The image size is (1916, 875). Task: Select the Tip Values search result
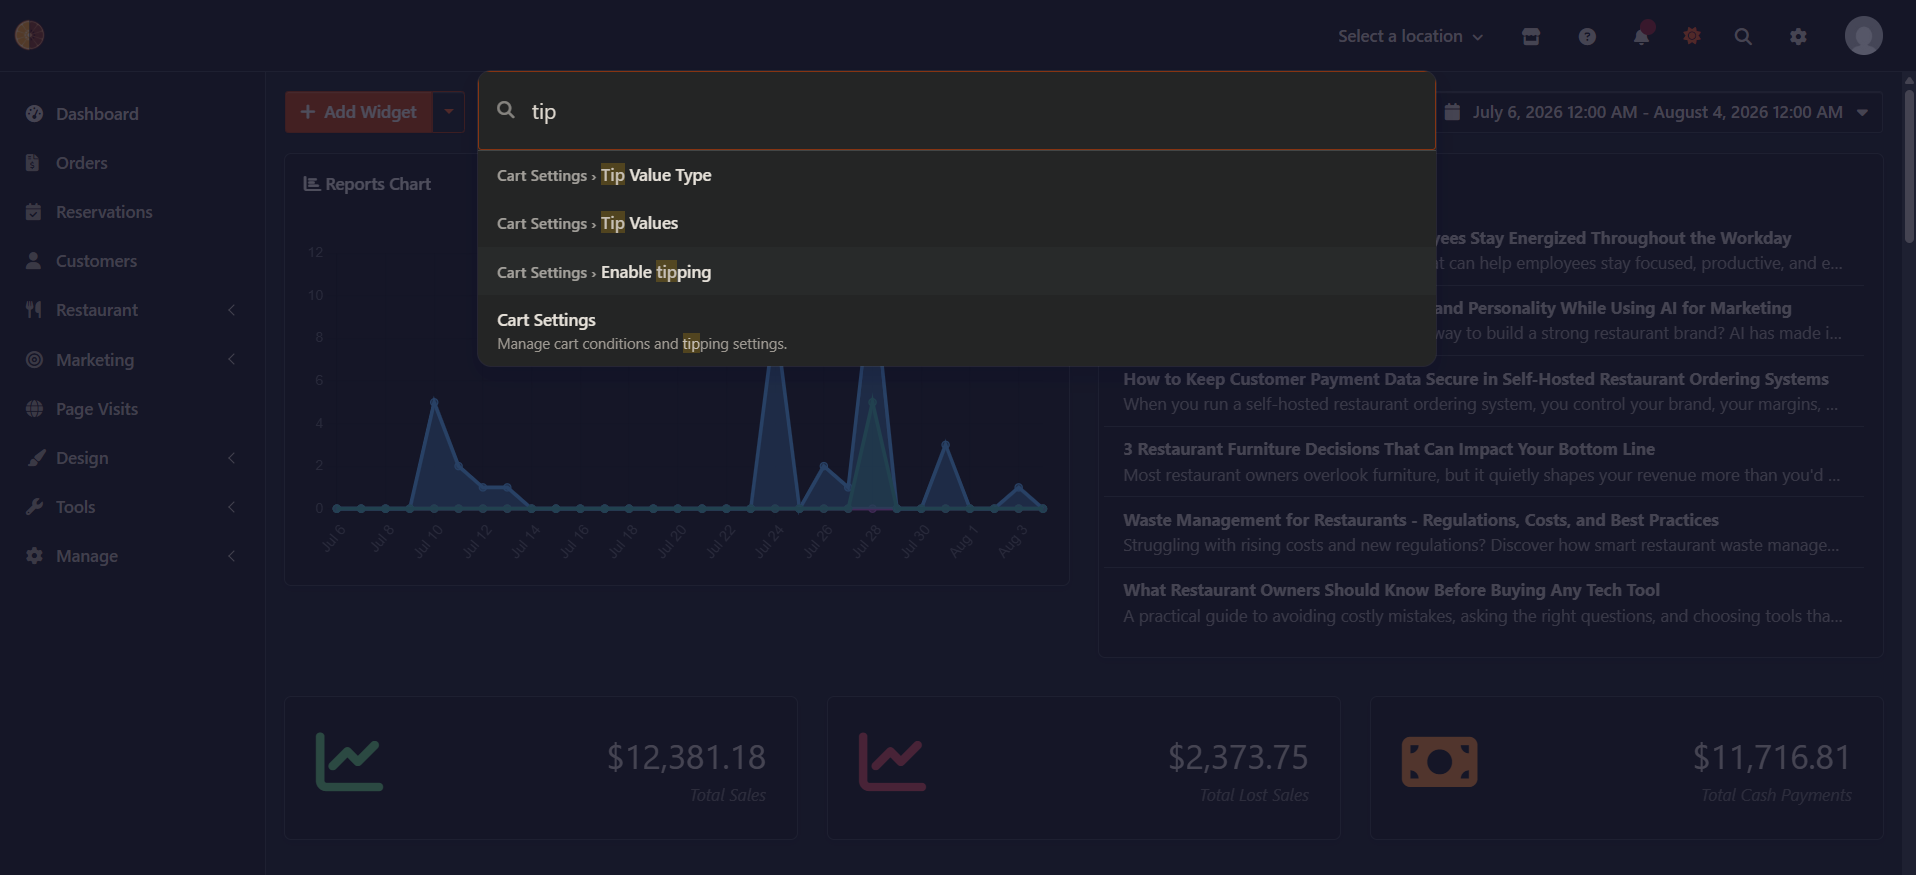click(957, 223)
